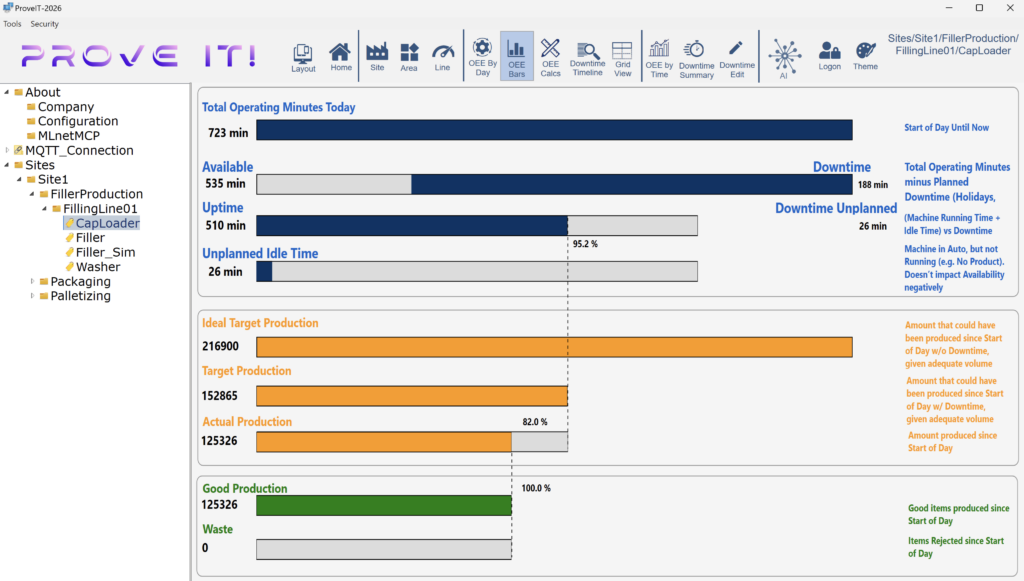Open the Line gauge icon
Image resolution: width=1024 pixels, height=581 pixels.
[x=442, y=56]
